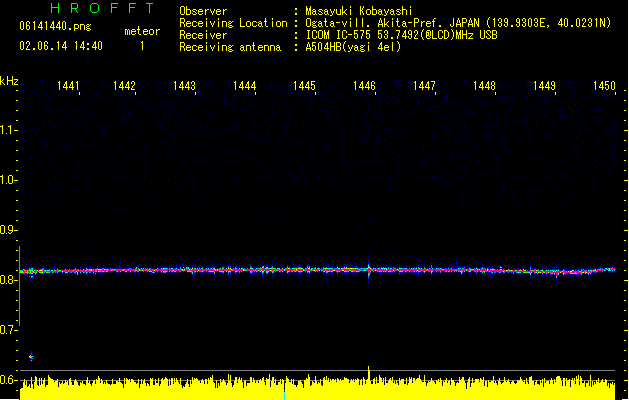Click the 0.7 kHz axis label
The image size is (629, 400).
(10, 330)
